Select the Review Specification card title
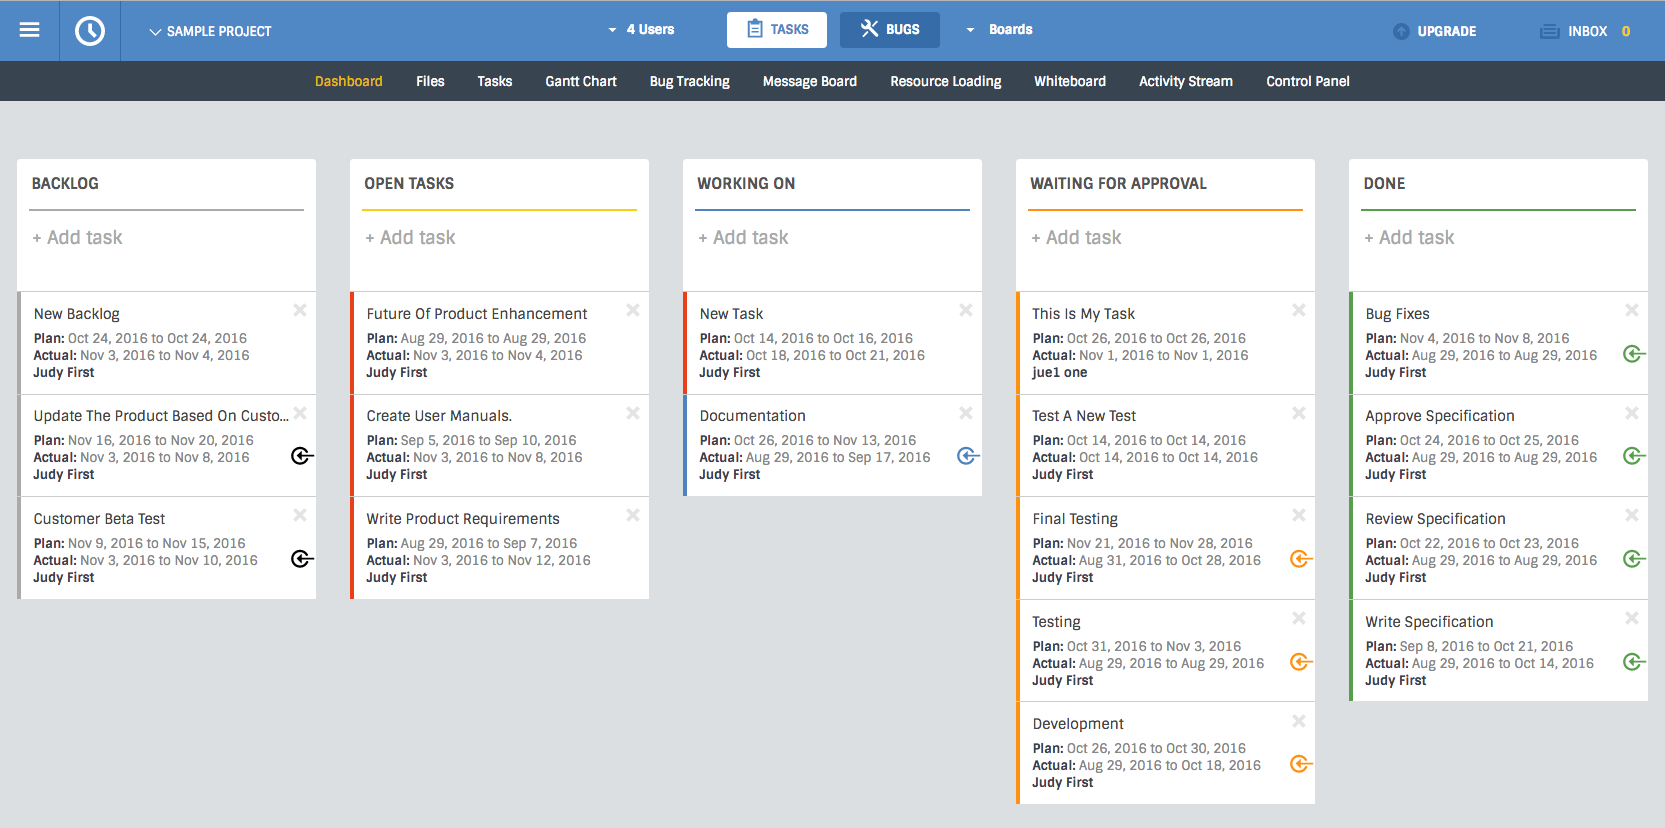The image size is (1665, 828). (1435, 519)
